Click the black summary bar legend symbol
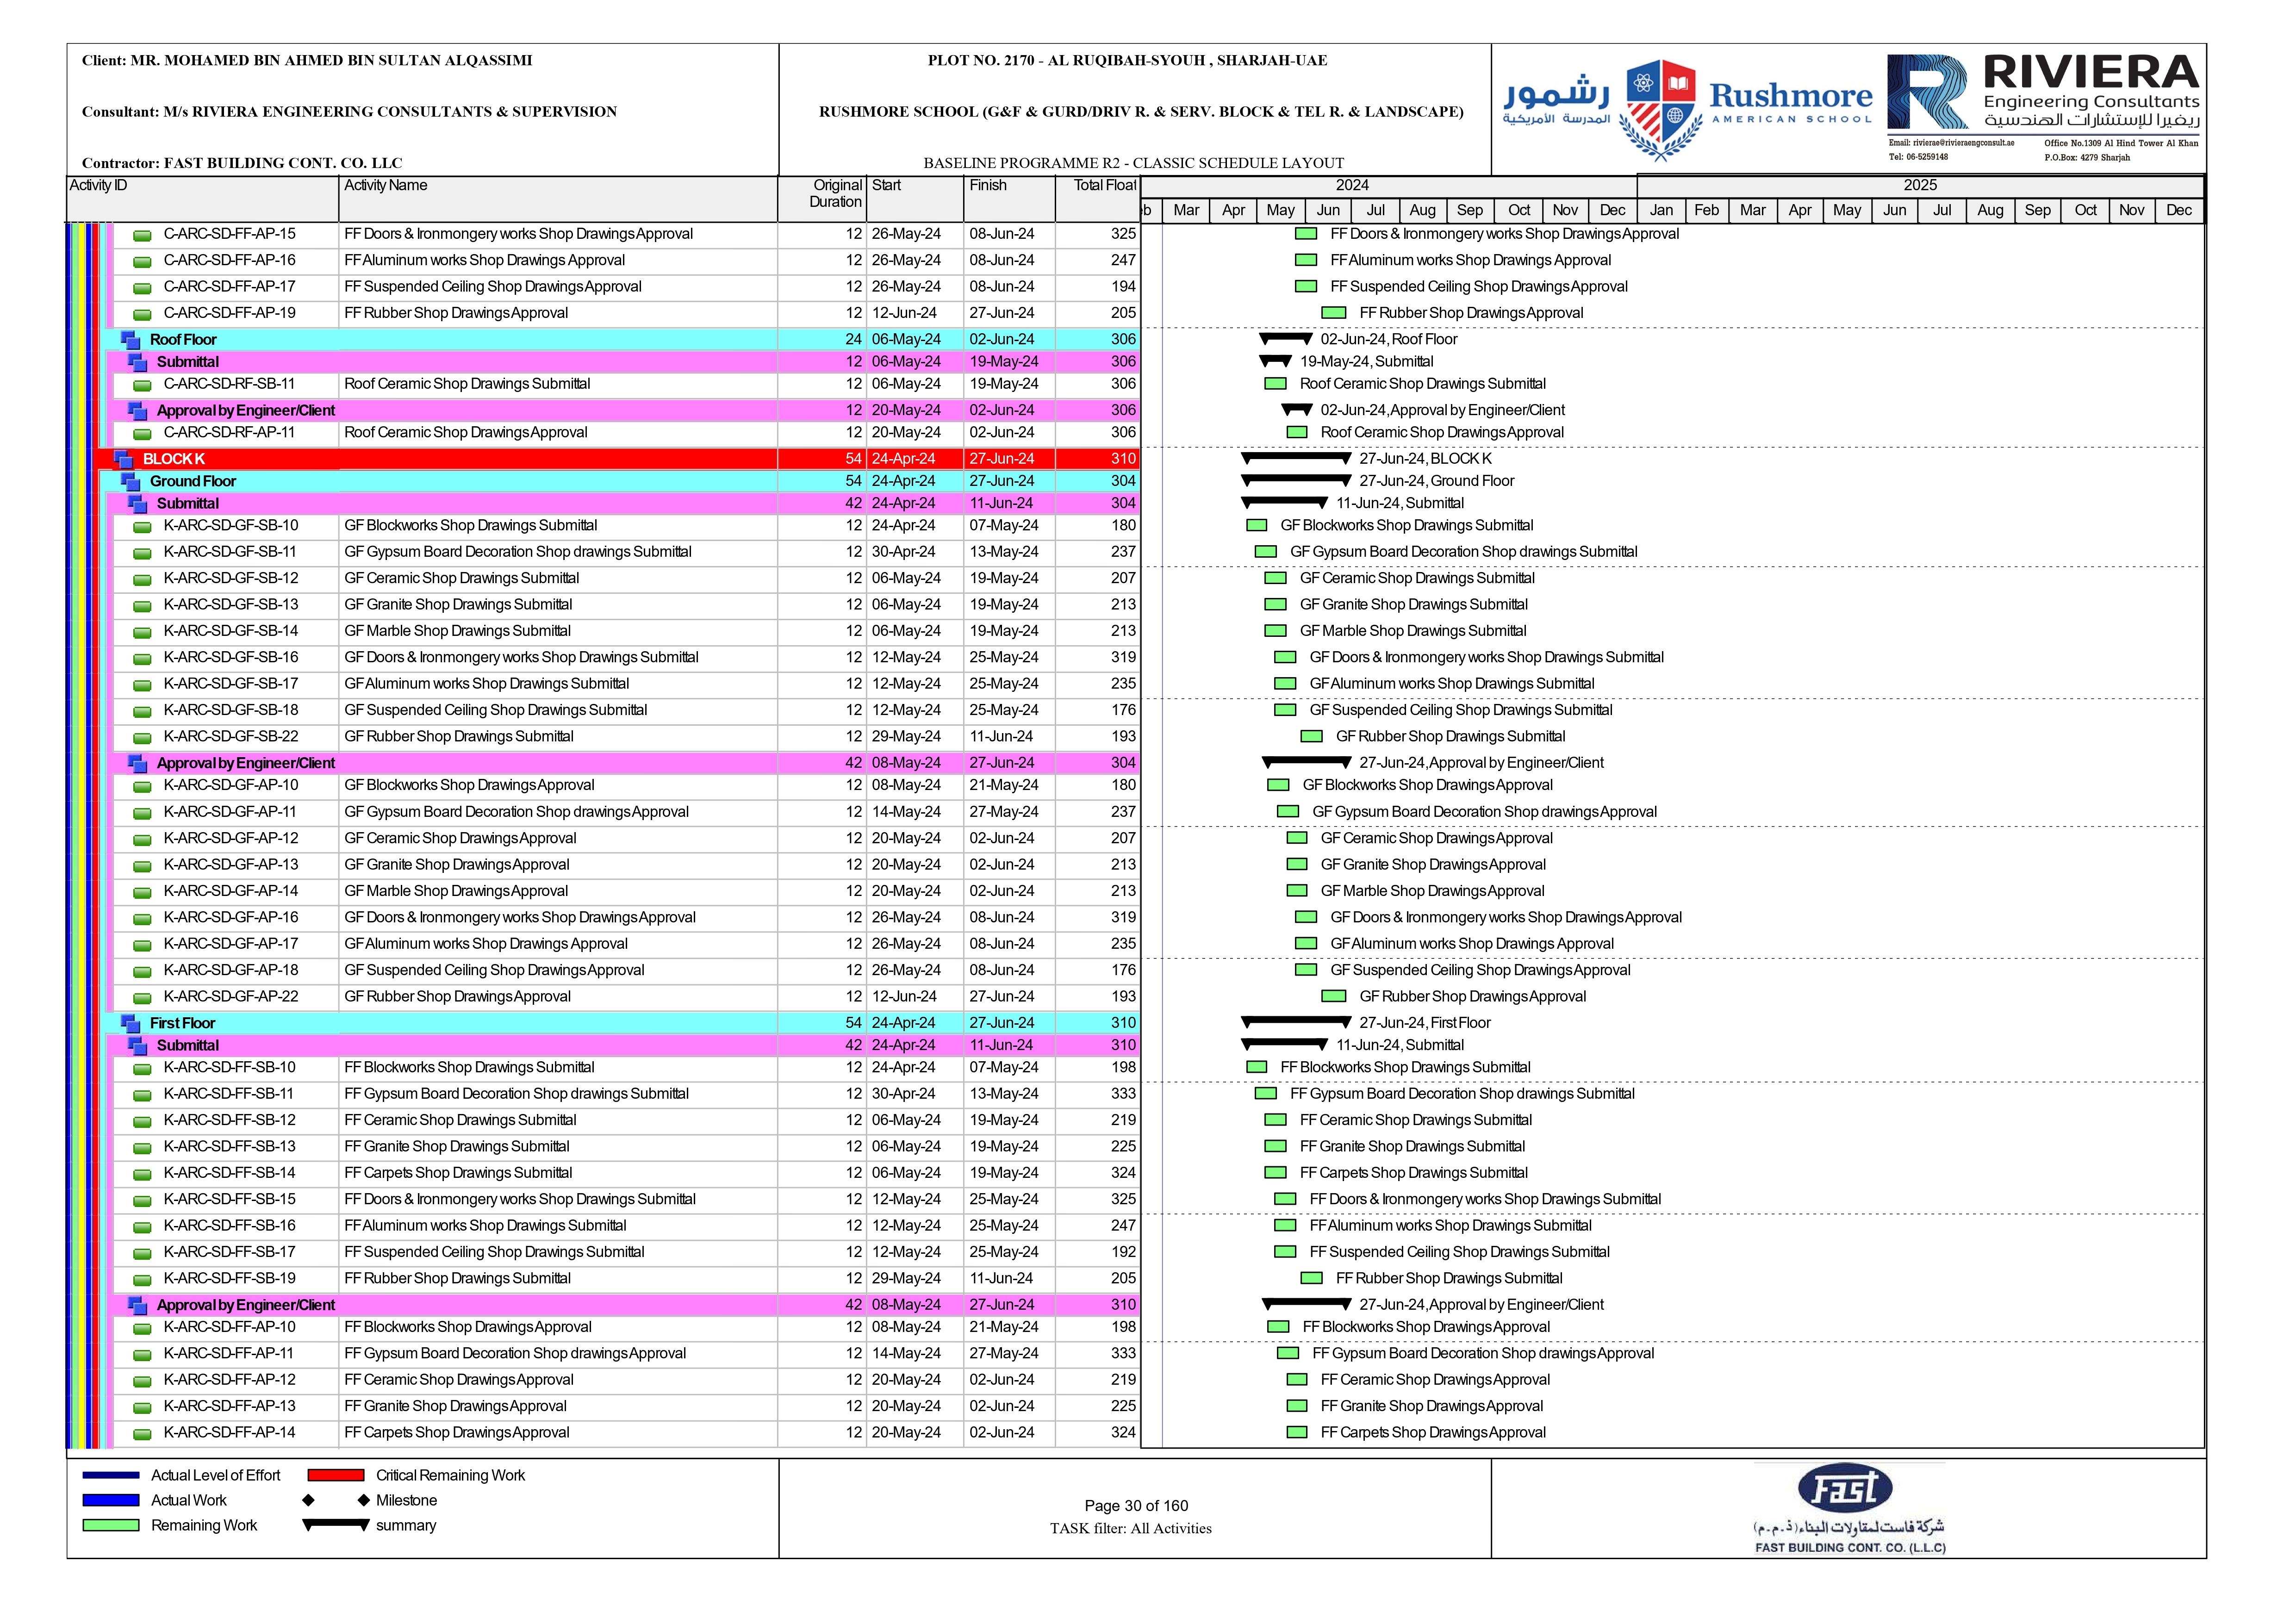This screenshot has width=2296, height=1624. click(x=336, y=1526)
